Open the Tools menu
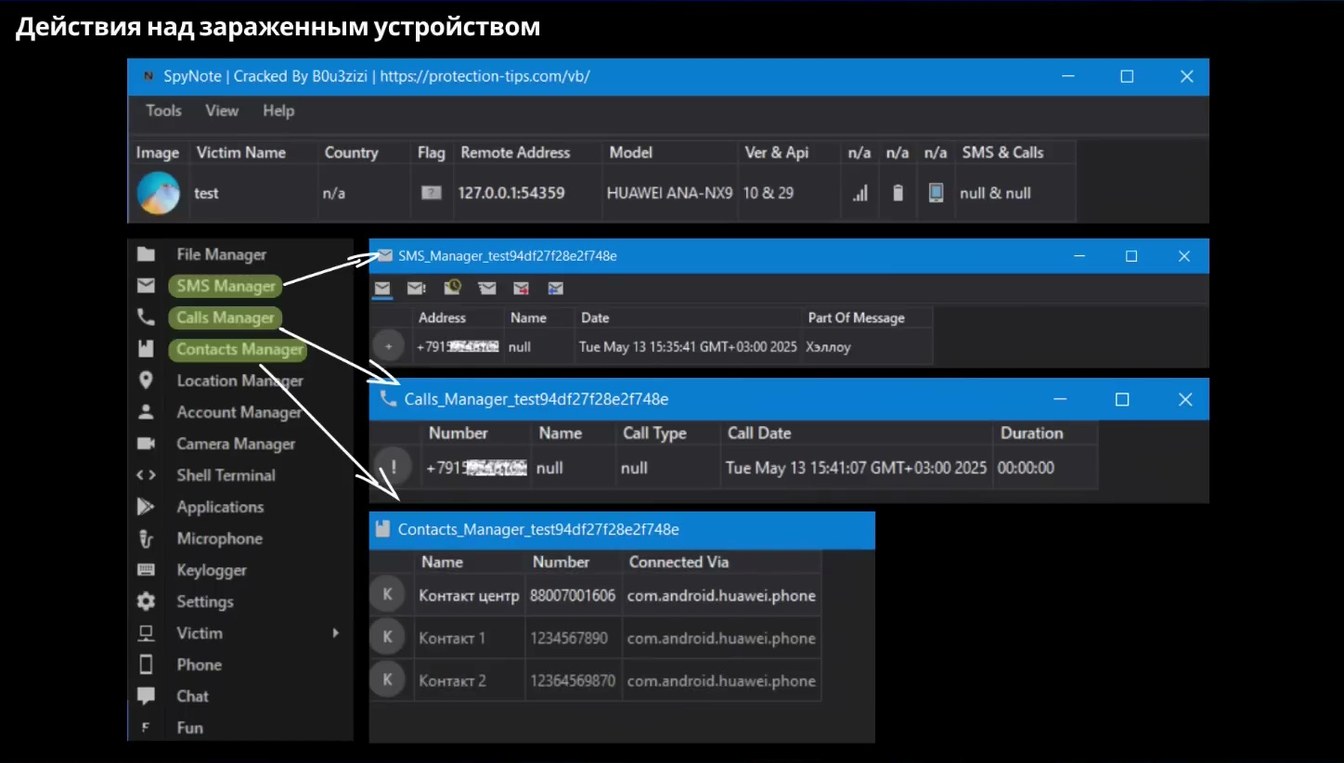 coord(164,111)
